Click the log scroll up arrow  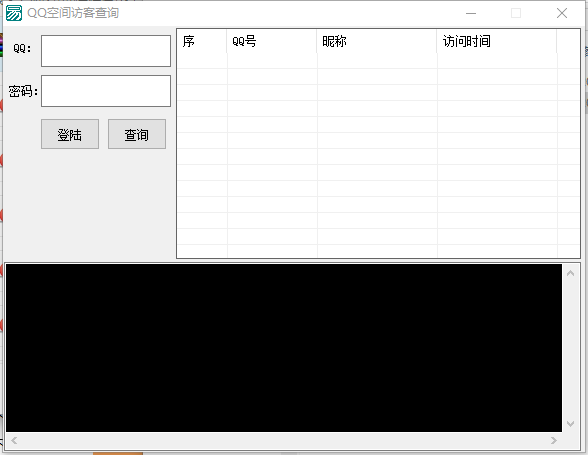click(x=570, y=273)
